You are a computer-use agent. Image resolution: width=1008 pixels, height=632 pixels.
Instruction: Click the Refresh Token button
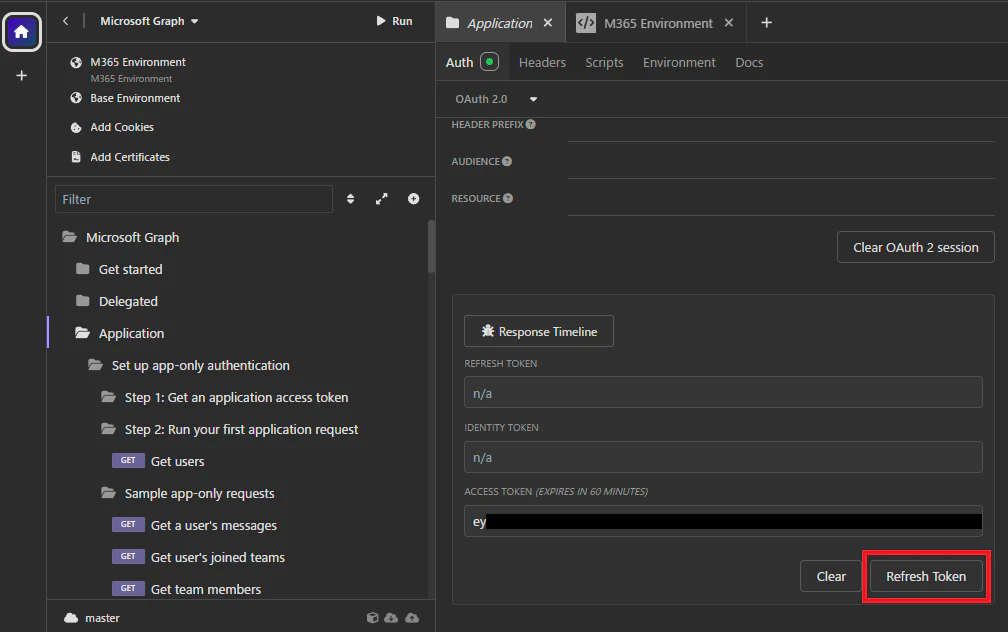pyautogui.click(x=926, y=576)
